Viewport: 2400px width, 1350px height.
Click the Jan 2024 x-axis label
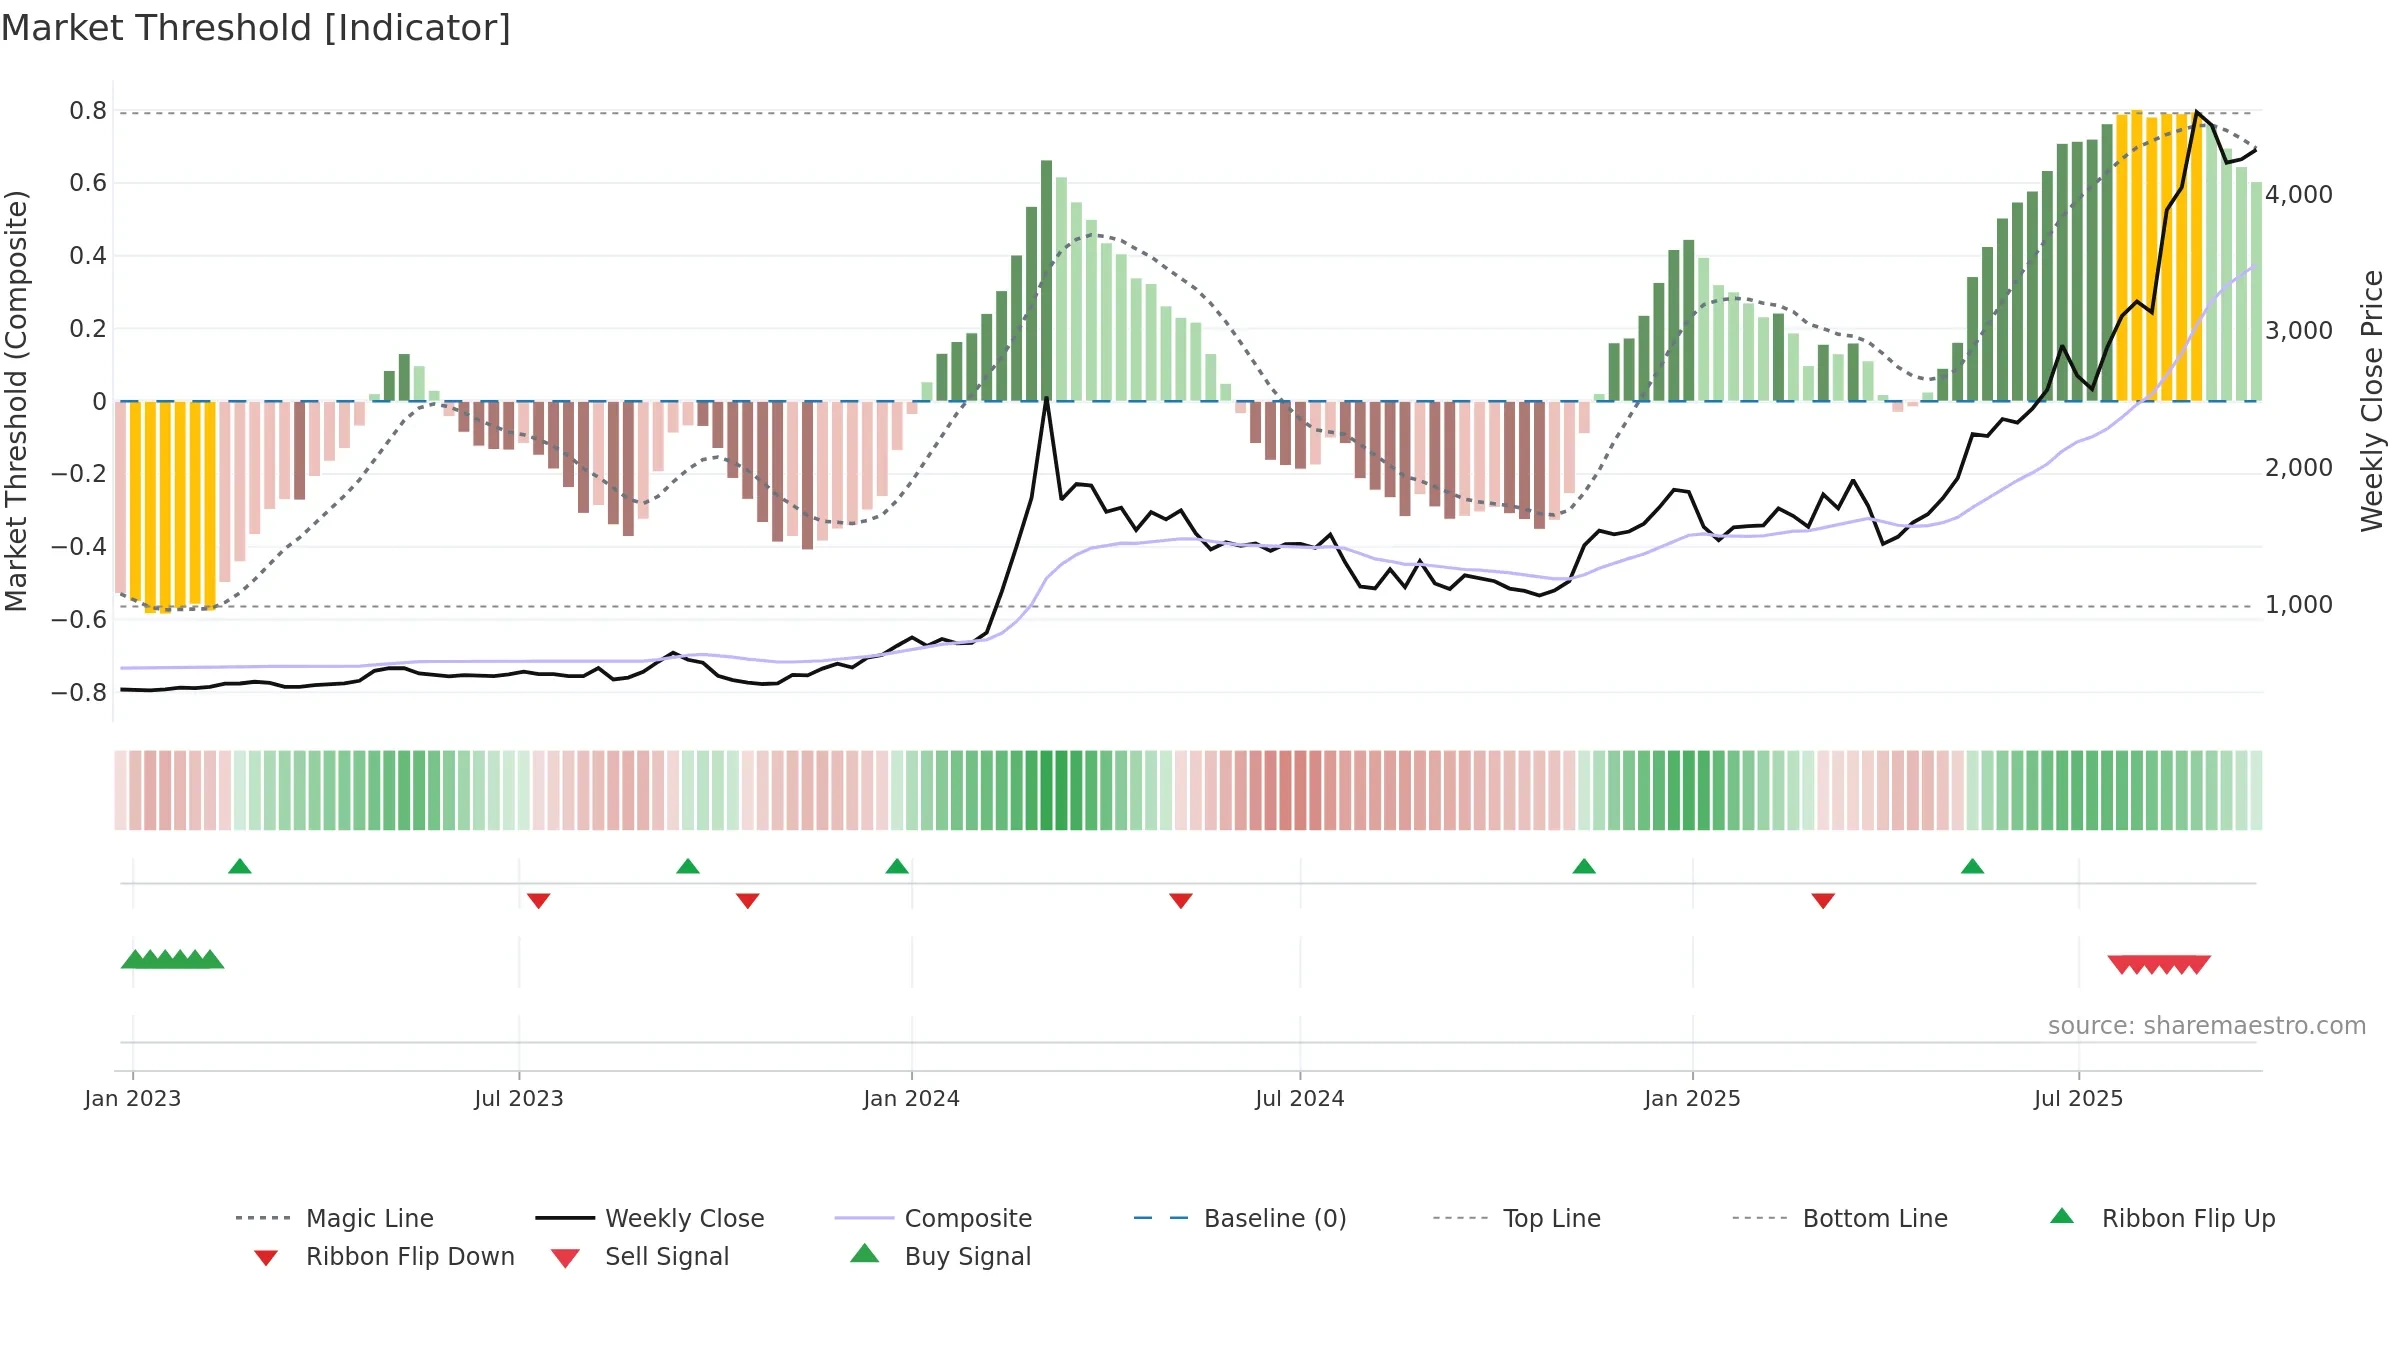(912, 1099)
